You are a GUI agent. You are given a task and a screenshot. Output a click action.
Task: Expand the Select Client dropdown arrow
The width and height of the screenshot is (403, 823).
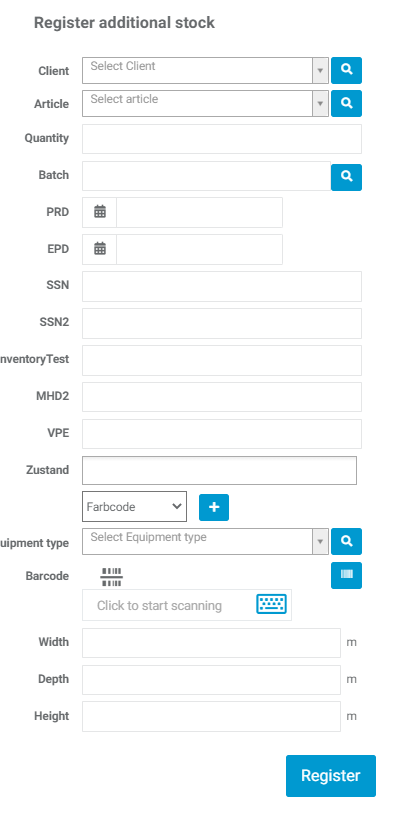(320, 70)
